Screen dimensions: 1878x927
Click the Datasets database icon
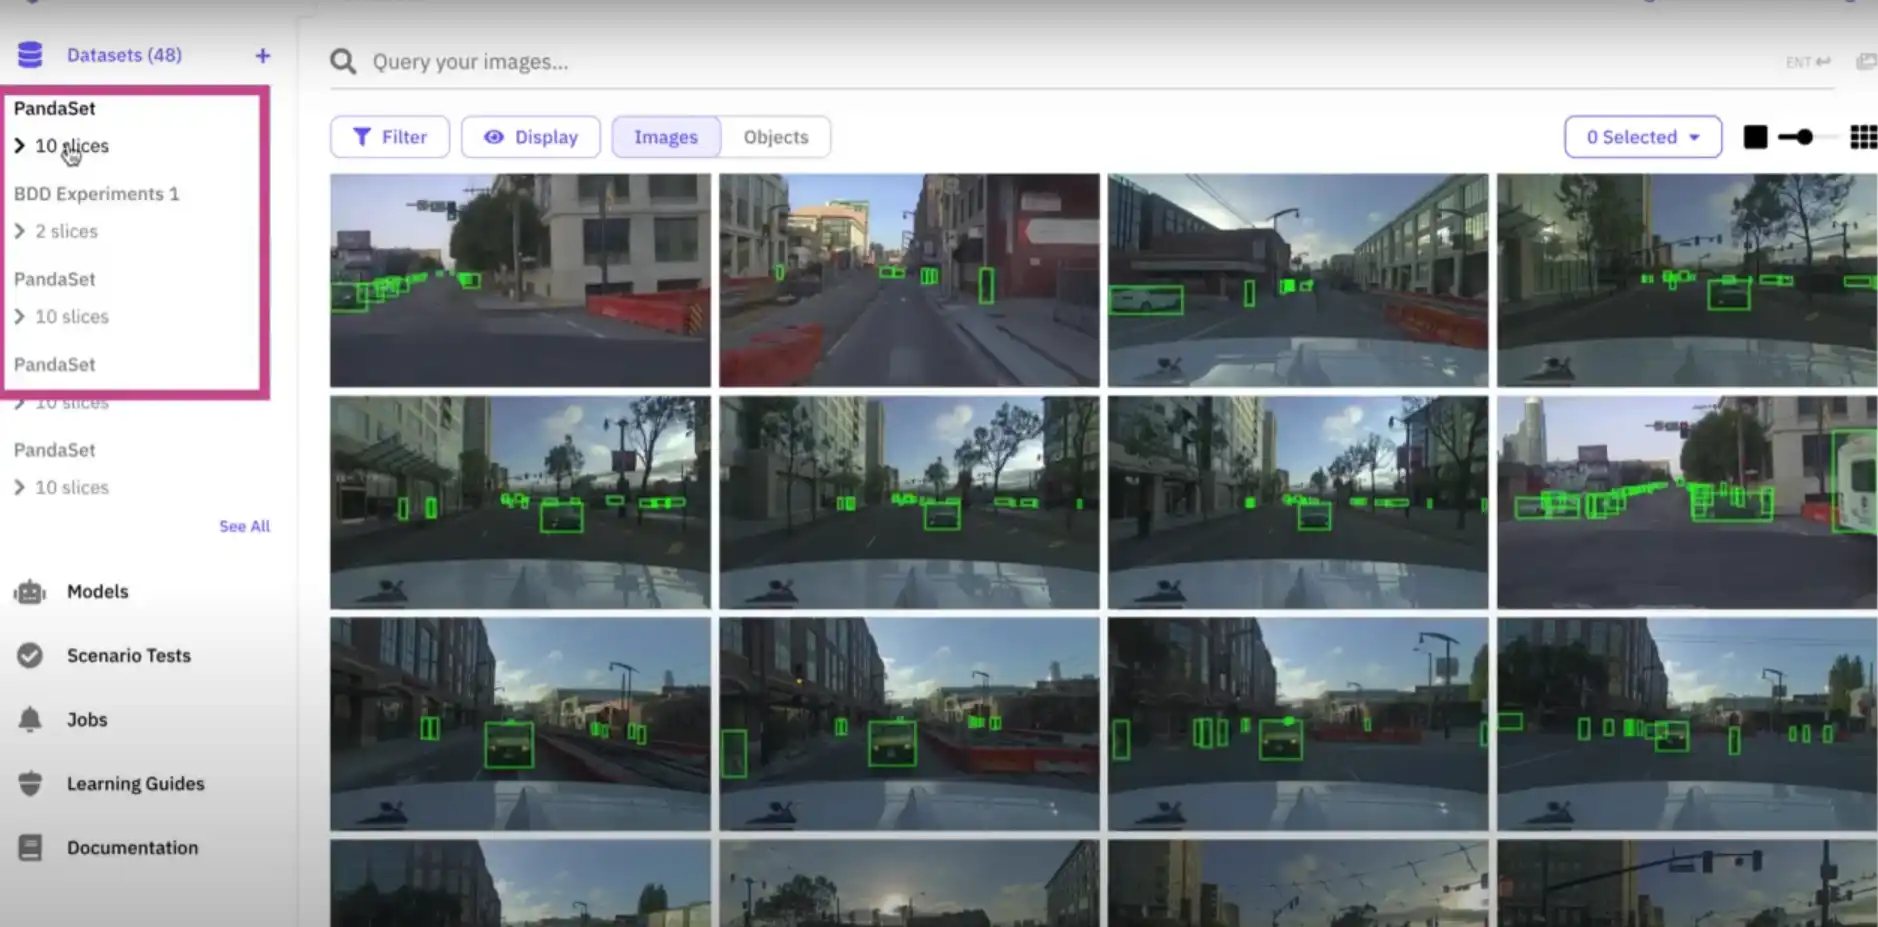click(30, 55)
